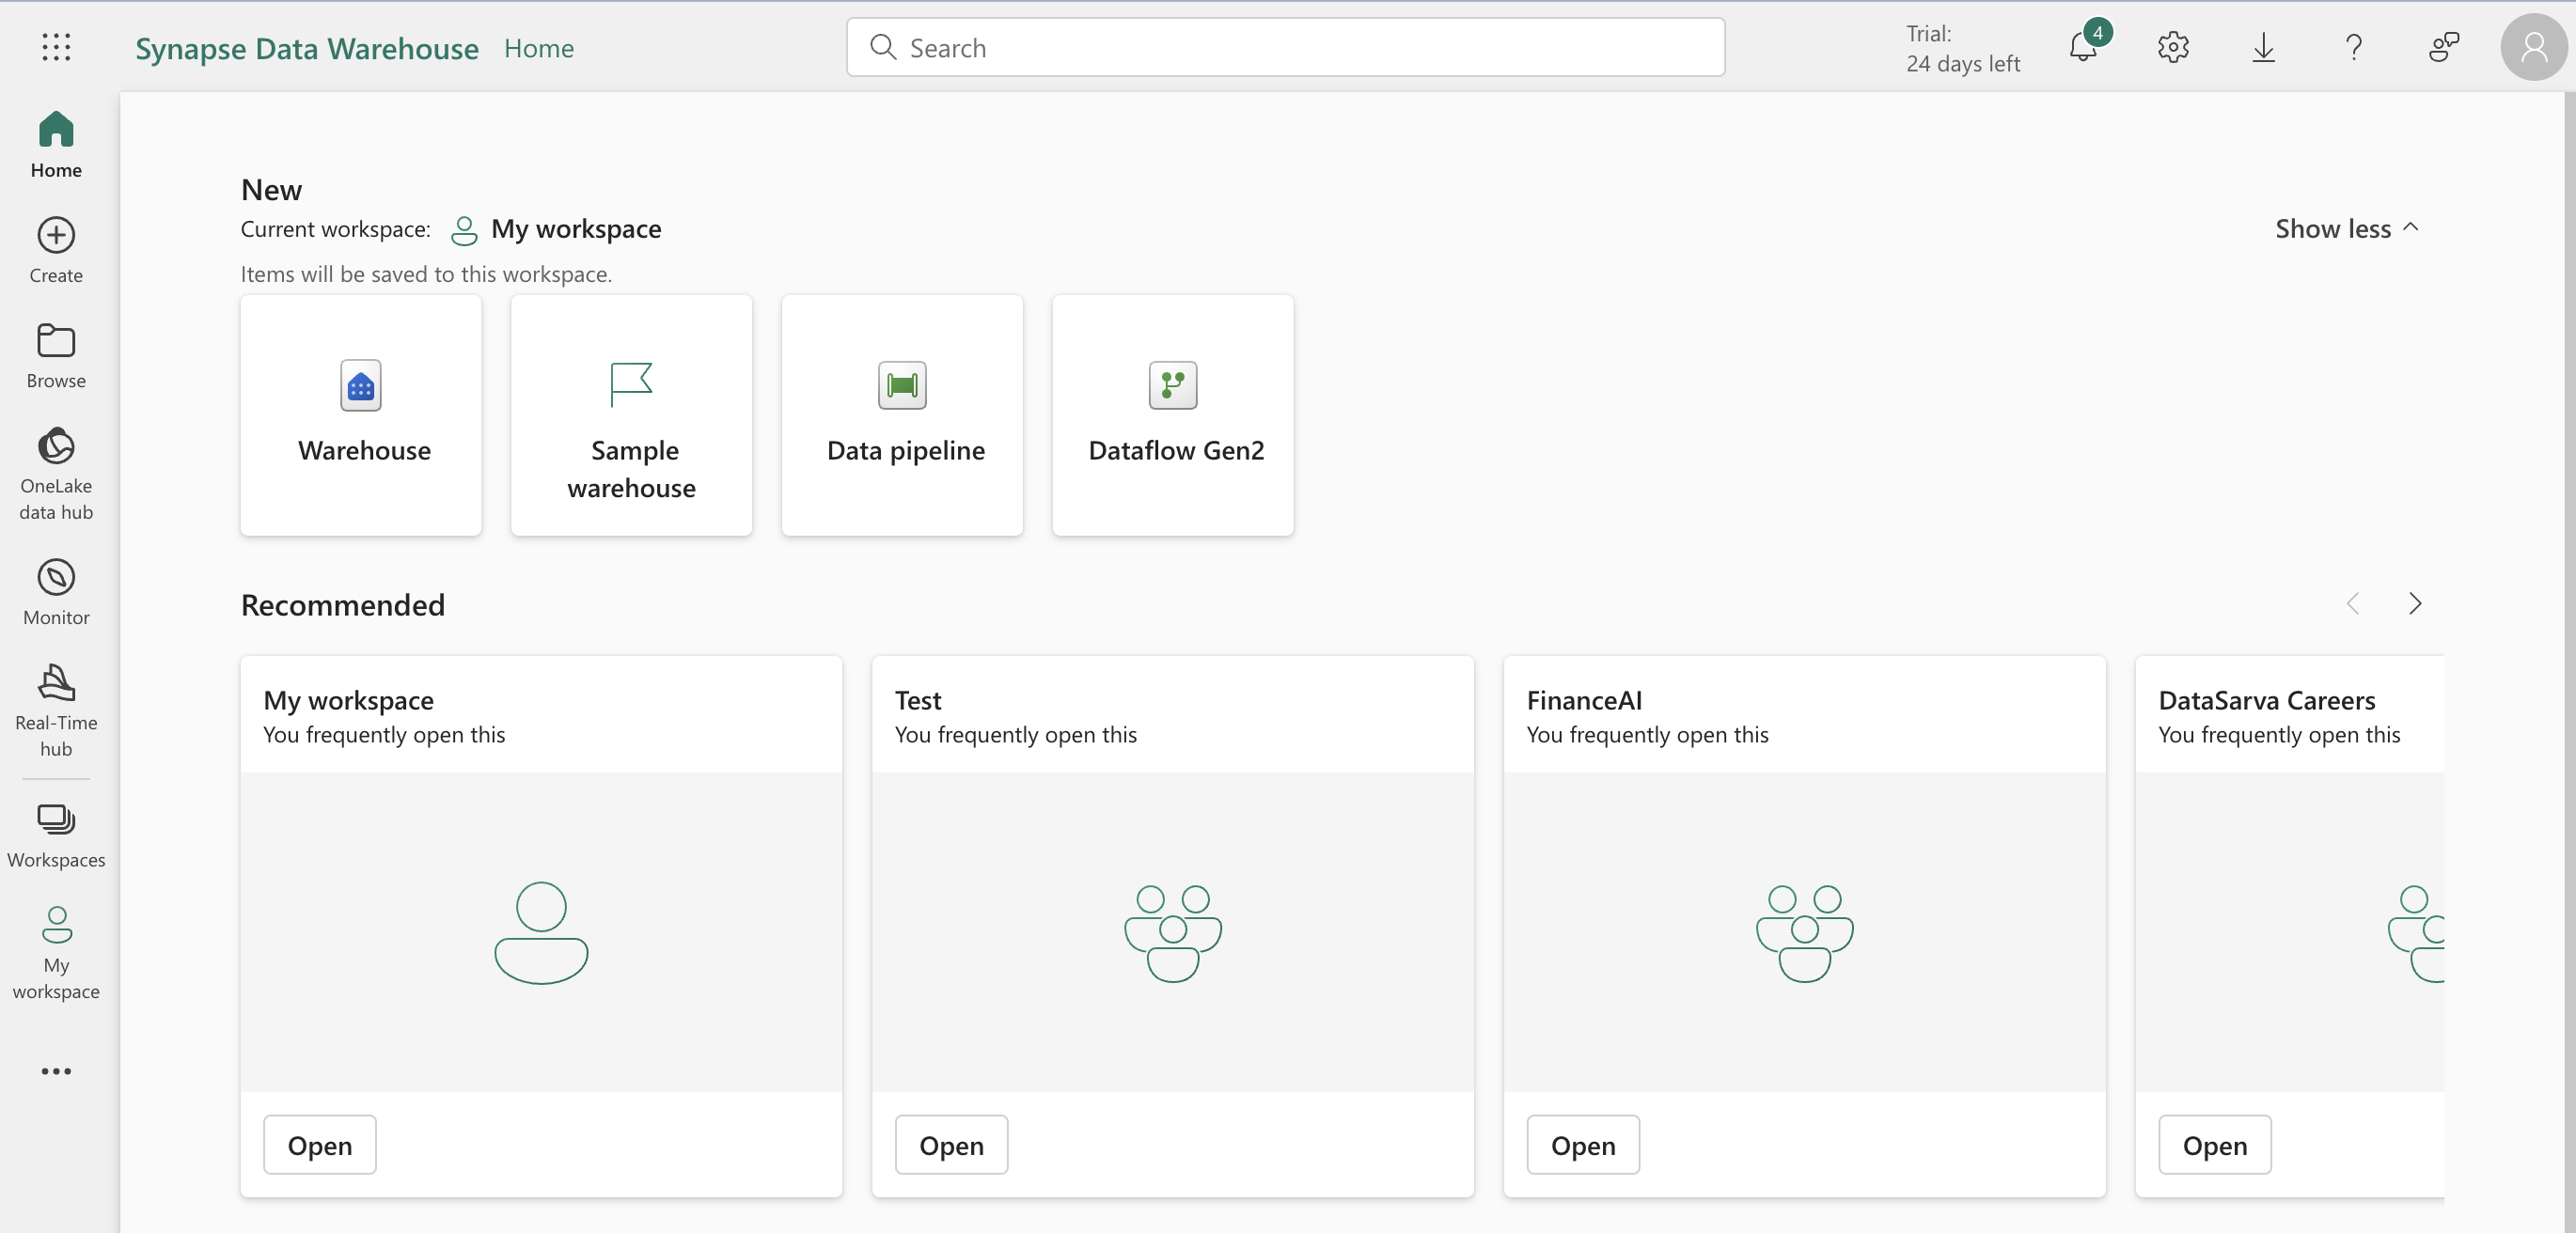
Task: Open the sidebar more options ellipsis
Action: coord(56,1071)
